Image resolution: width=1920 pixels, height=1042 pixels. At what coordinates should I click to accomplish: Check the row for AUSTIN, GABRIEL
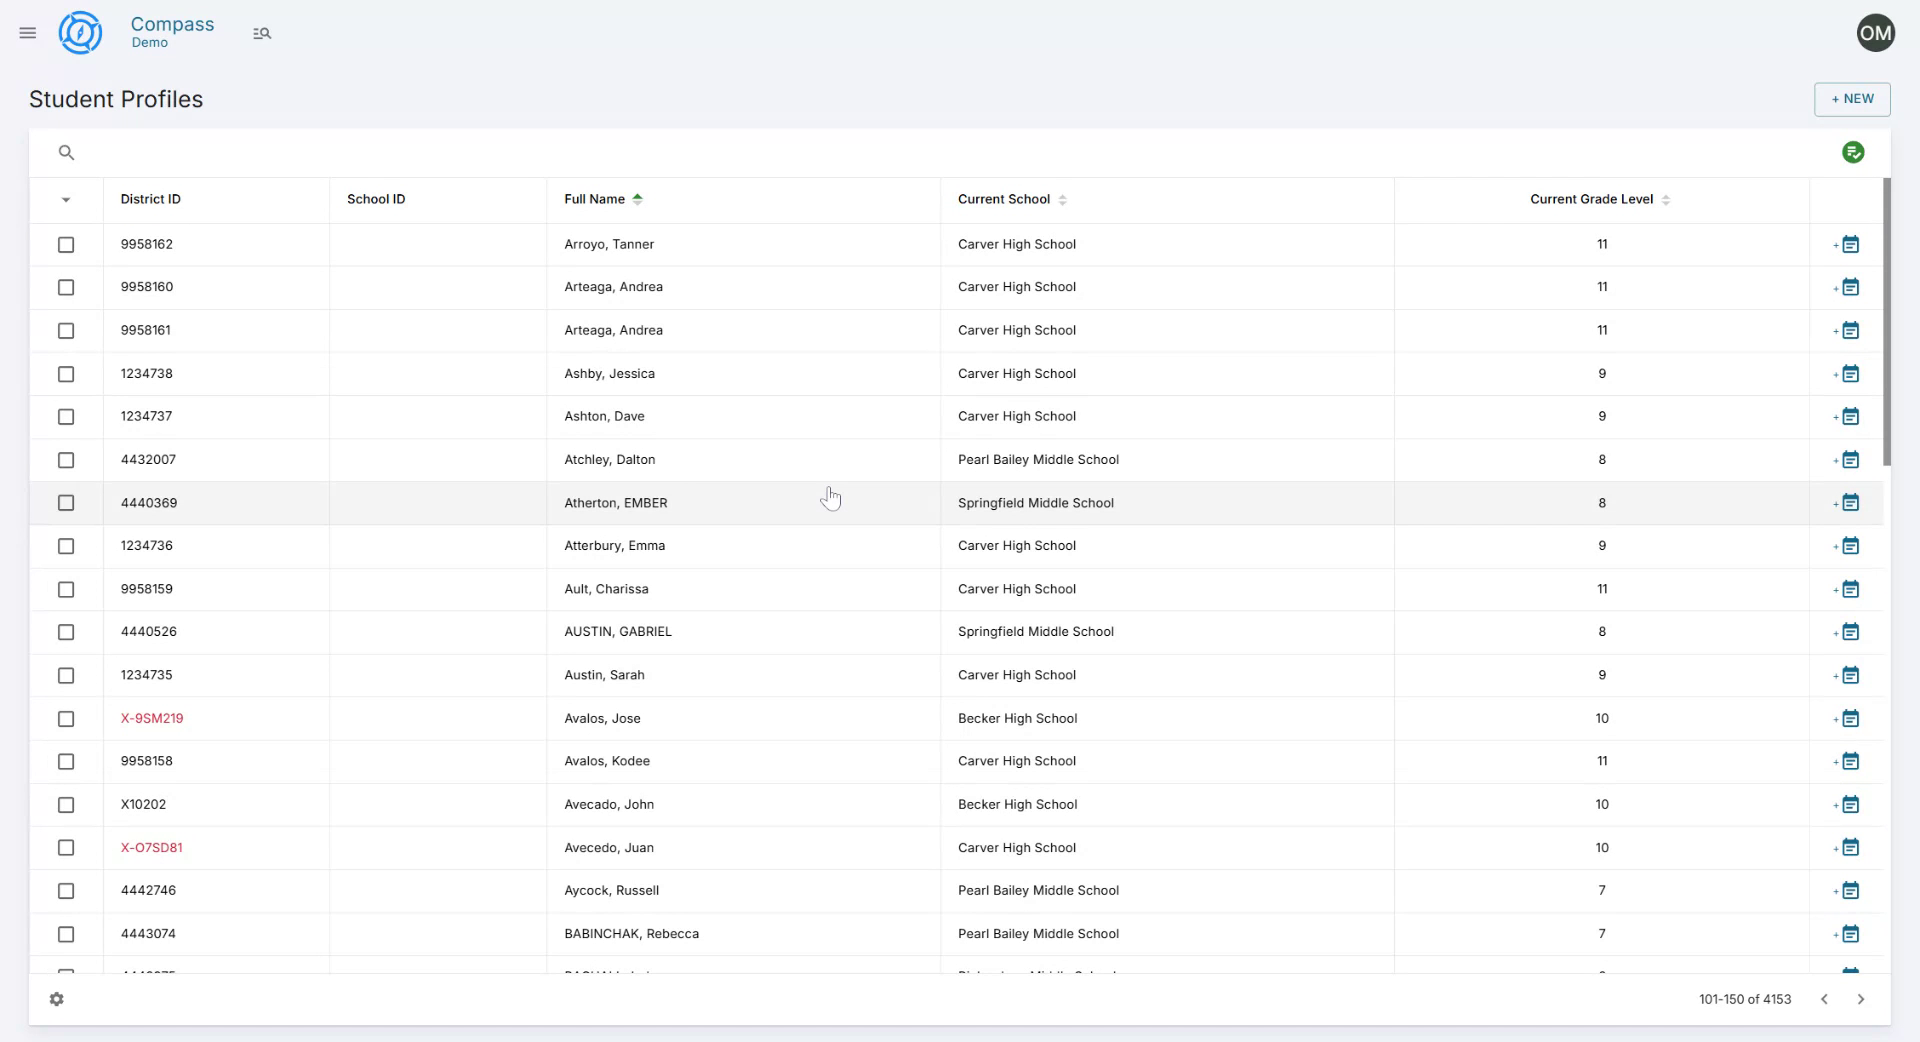(66, 632)
